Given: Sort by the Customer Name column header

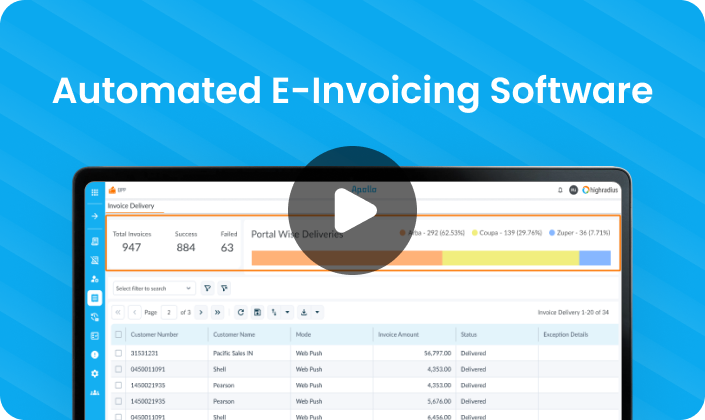Looking at the screenshot, I should pos(234,335).
